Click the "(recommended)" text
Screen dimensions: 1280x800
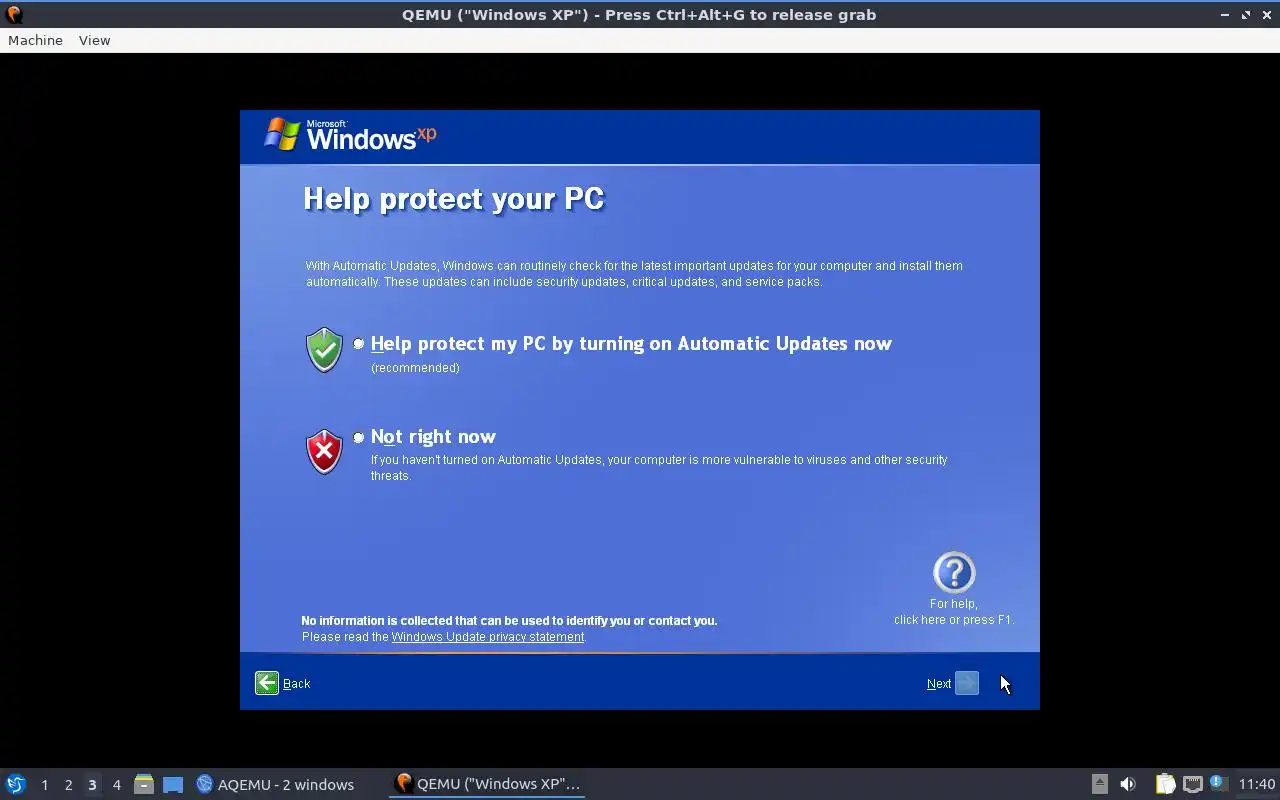415,368
